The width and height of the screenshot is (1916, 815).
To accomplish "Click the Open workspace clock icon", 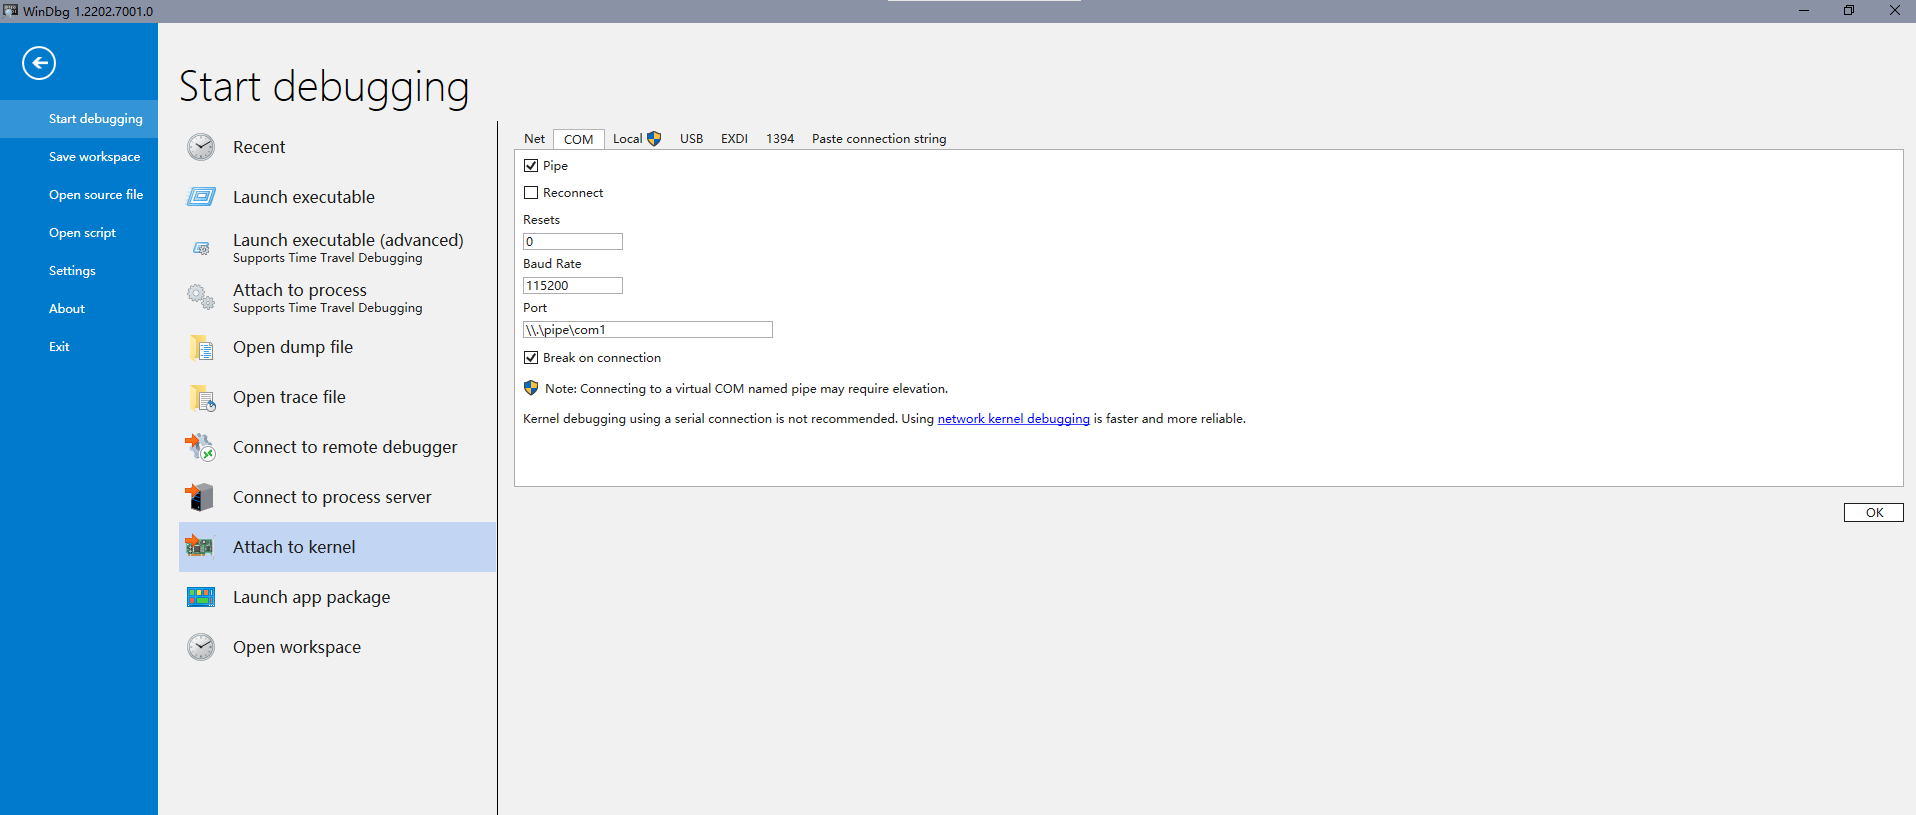I will tap(201, 647).
